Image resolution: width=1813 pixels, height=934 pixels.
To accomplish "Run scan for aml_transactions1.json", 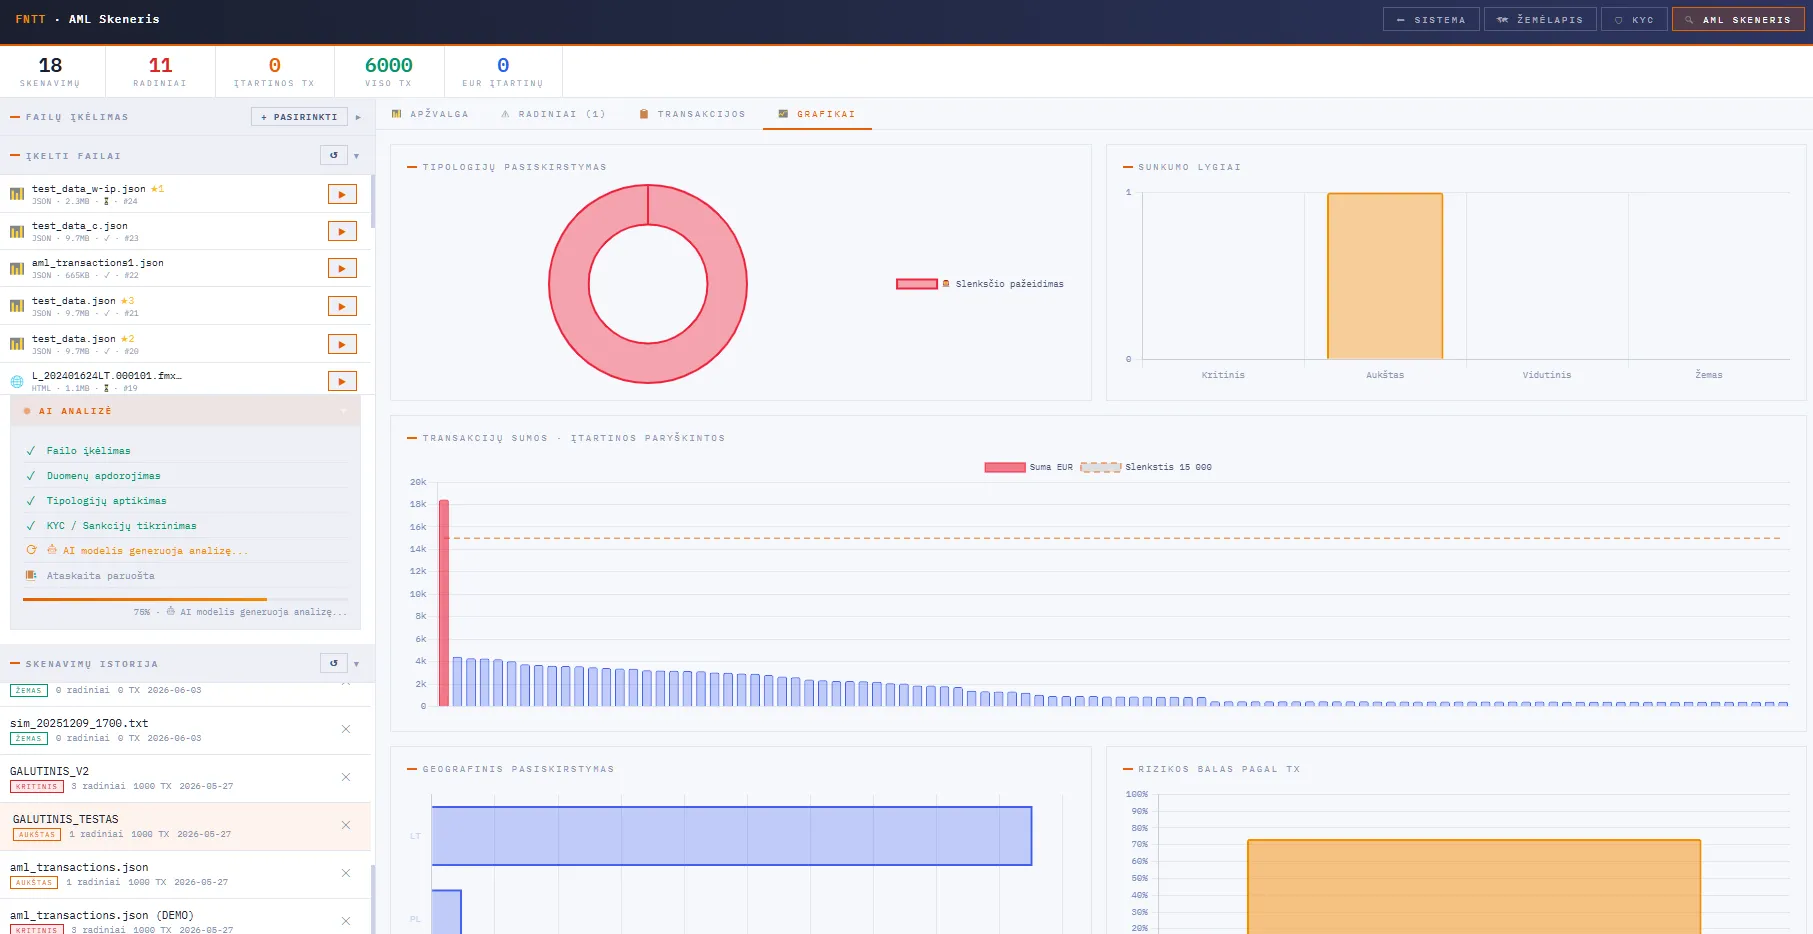I will (x=342, y=268).
